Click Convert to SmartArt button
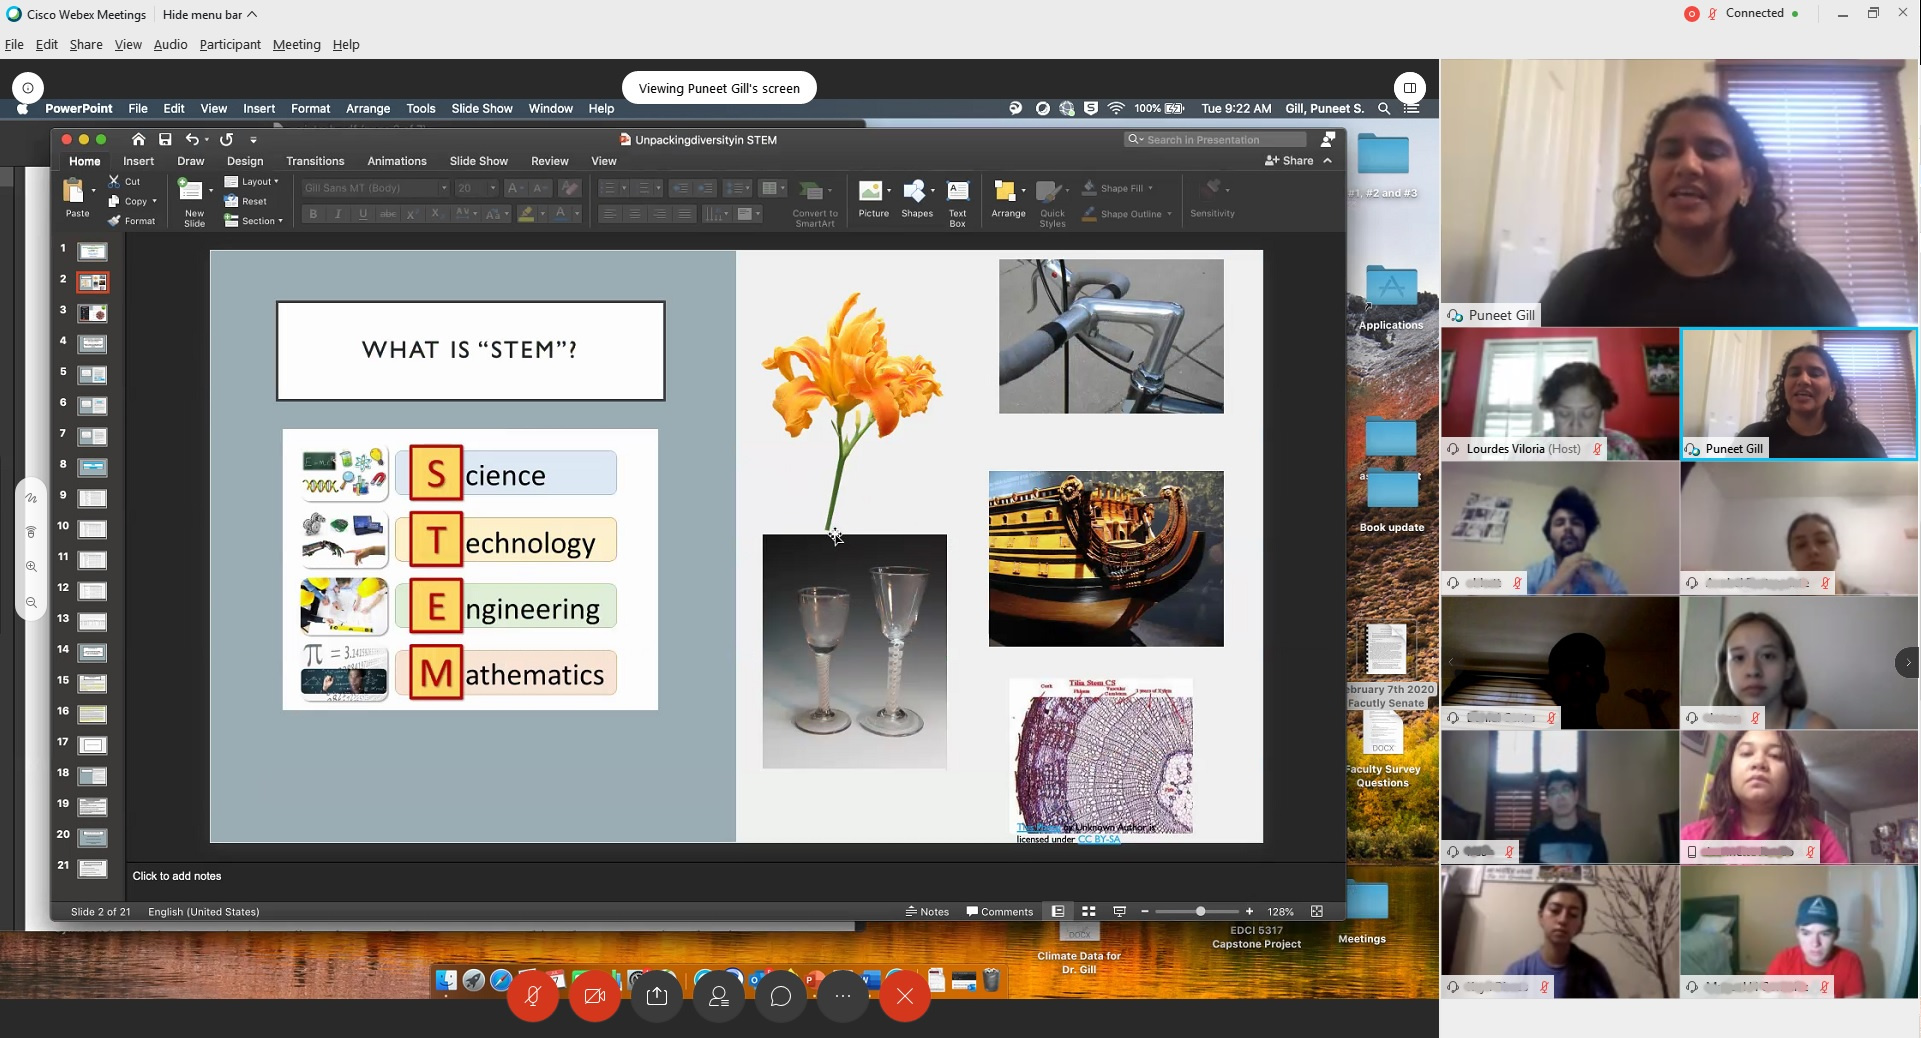Viewport: 1921px width, 1038px height. point(815,203)
